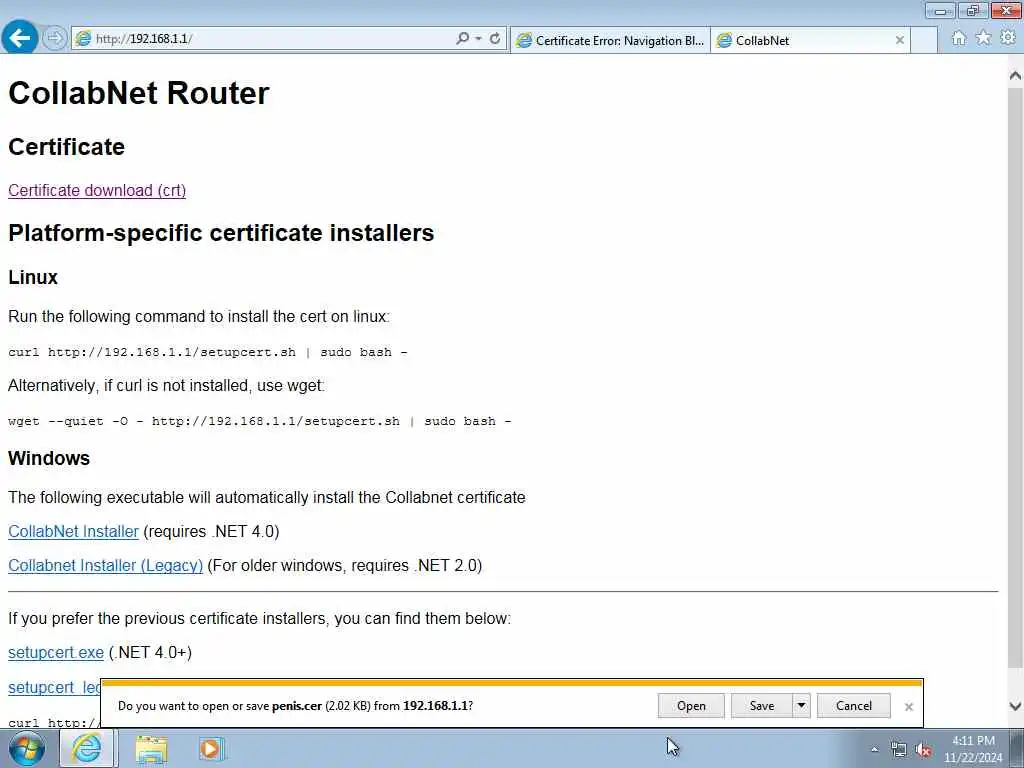Open the CollabNet Installer link

tap(73, 532)
